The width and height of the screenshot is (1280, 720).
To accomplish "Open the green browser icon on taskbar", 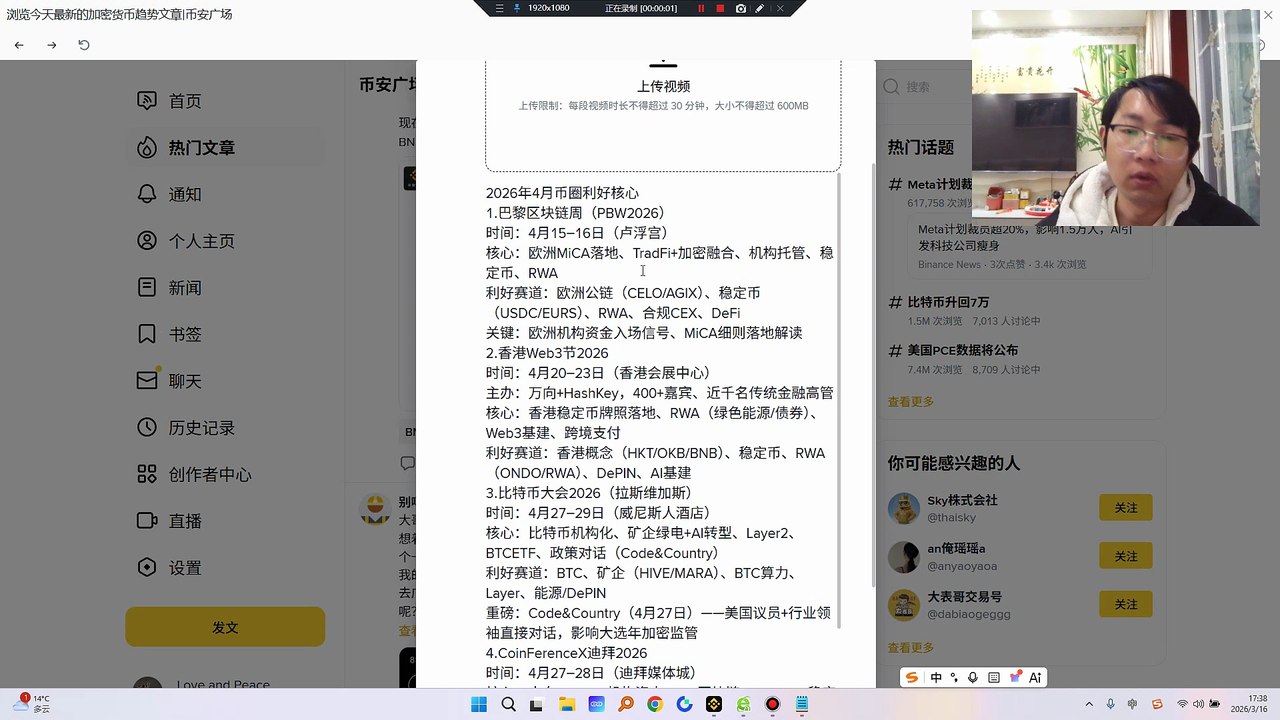I will [x=743, y=704].
